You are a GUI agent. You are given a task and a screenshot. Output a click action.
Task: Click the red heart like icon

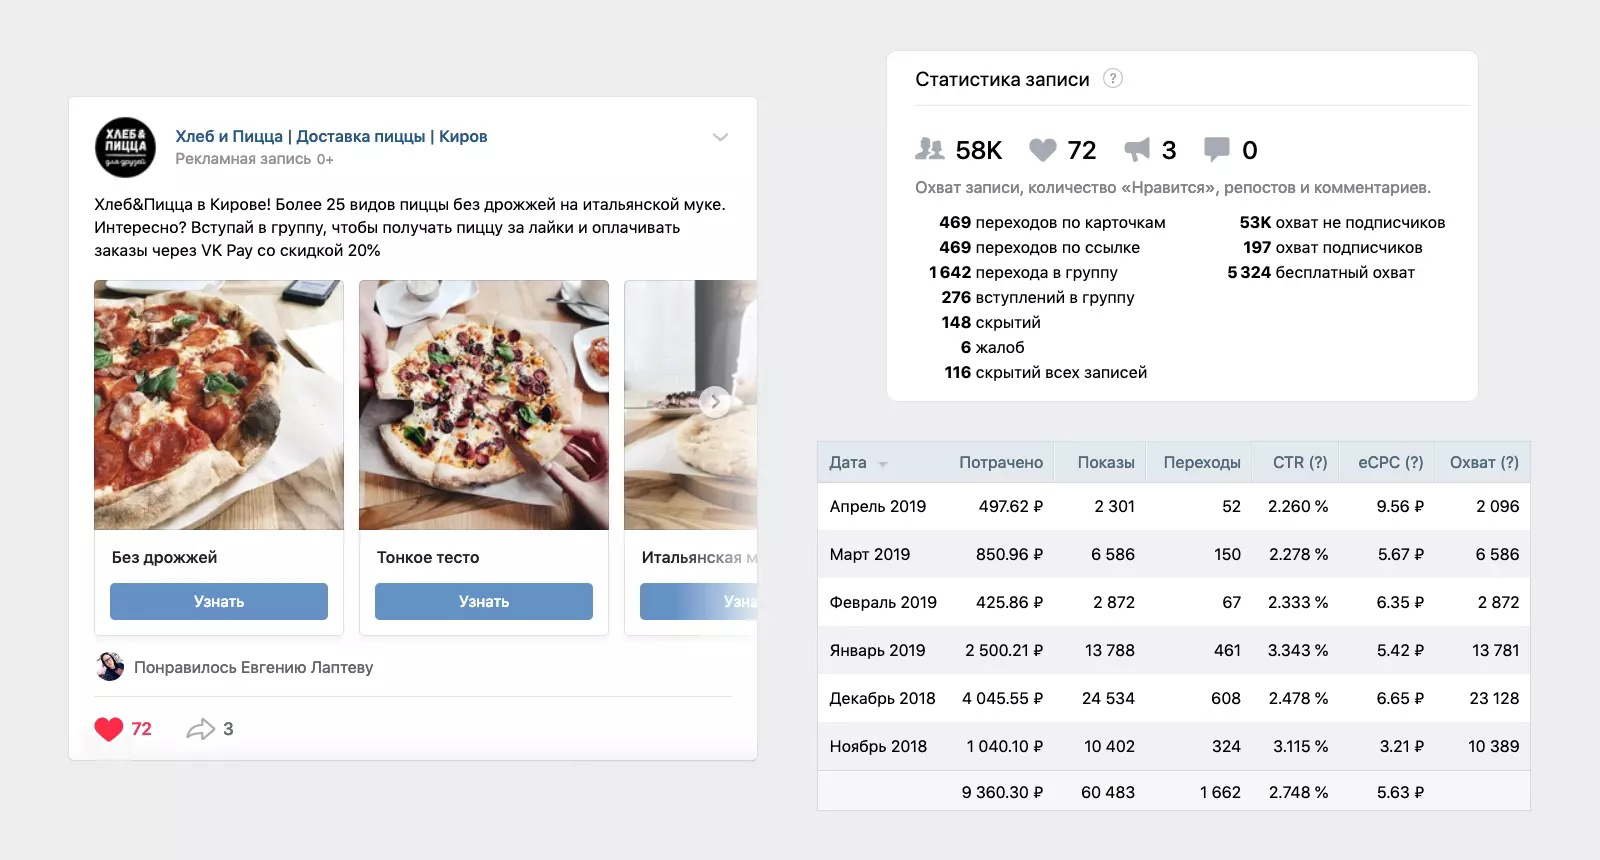[109, 729]
